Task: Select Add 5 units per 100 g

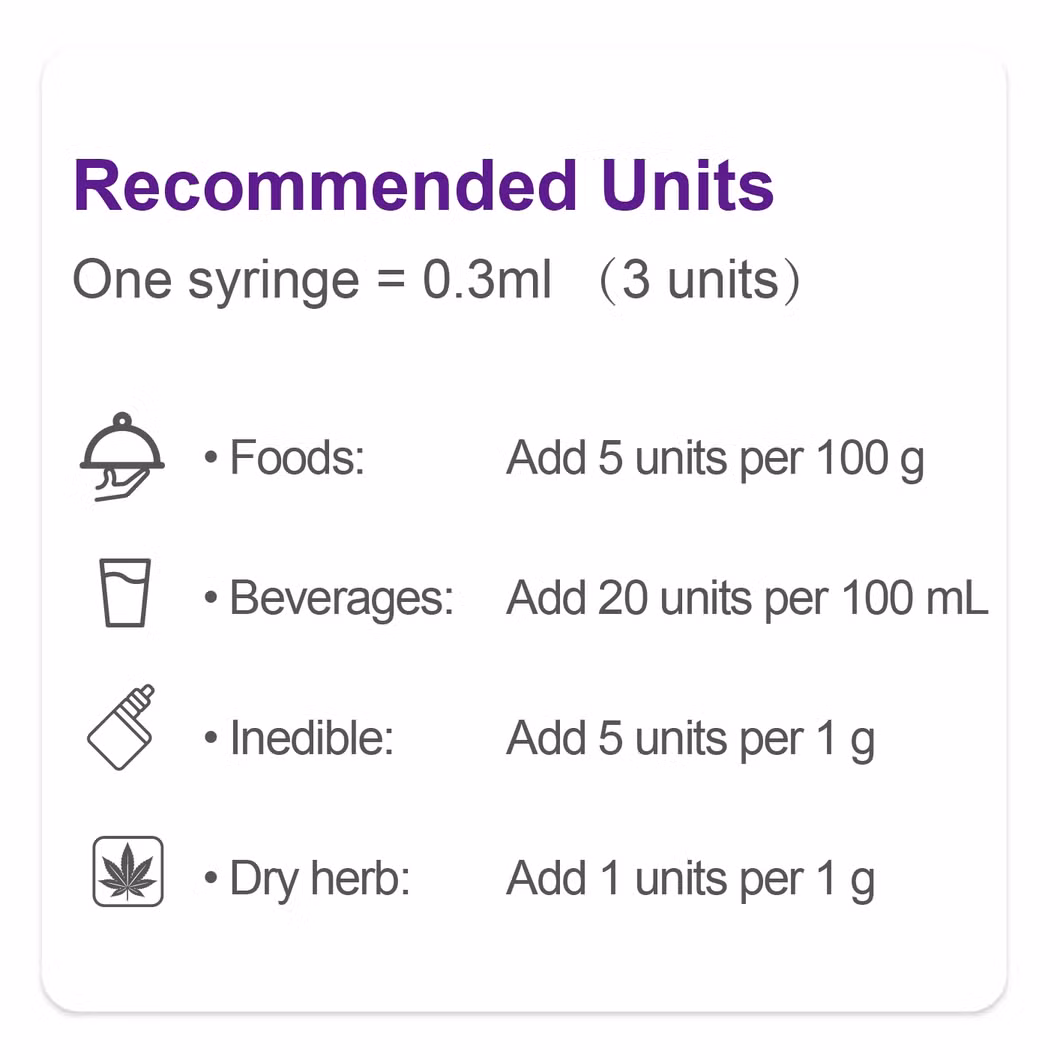Action: [715, 460]
